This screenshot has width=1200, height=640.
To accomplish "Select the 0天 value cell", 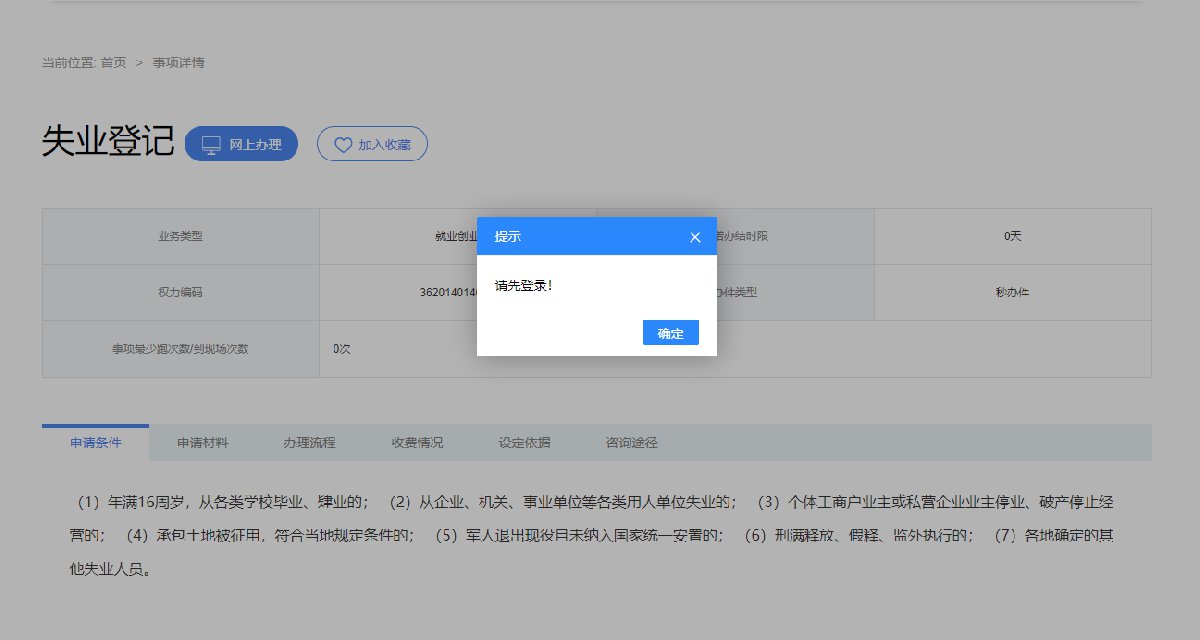I will click(1012, 237).
